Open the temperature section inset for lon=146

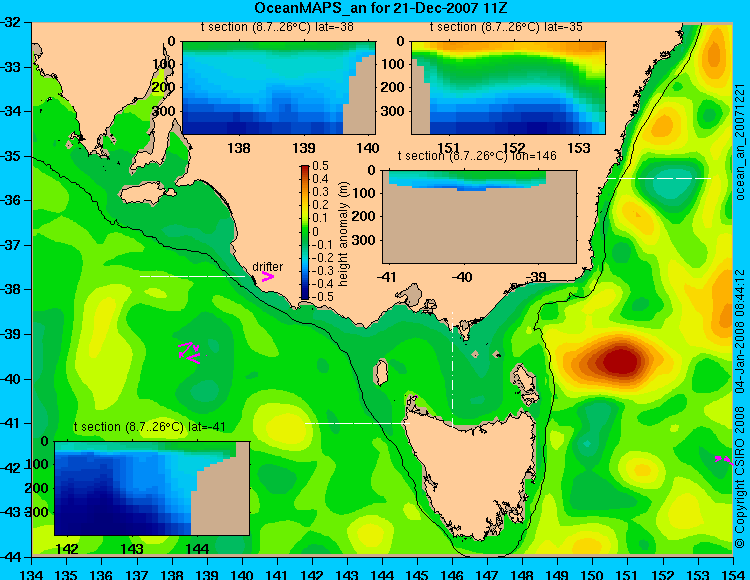[479, 217]
